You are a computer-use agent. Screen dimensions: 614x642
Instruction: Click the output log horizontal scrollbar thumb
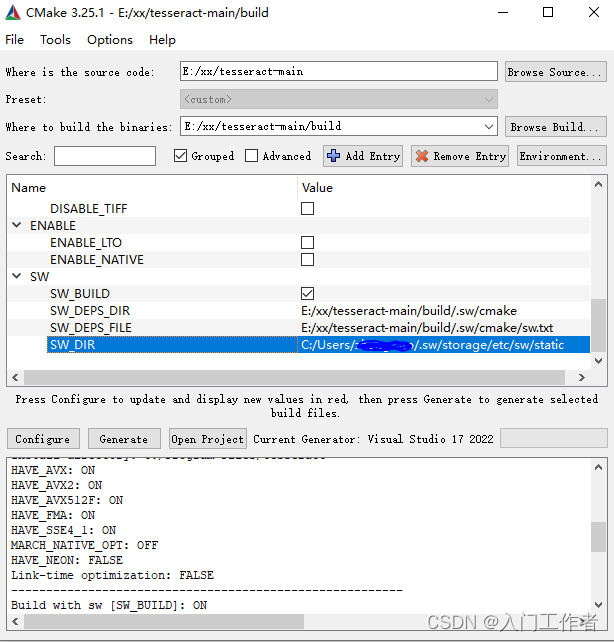coord(164,621)
